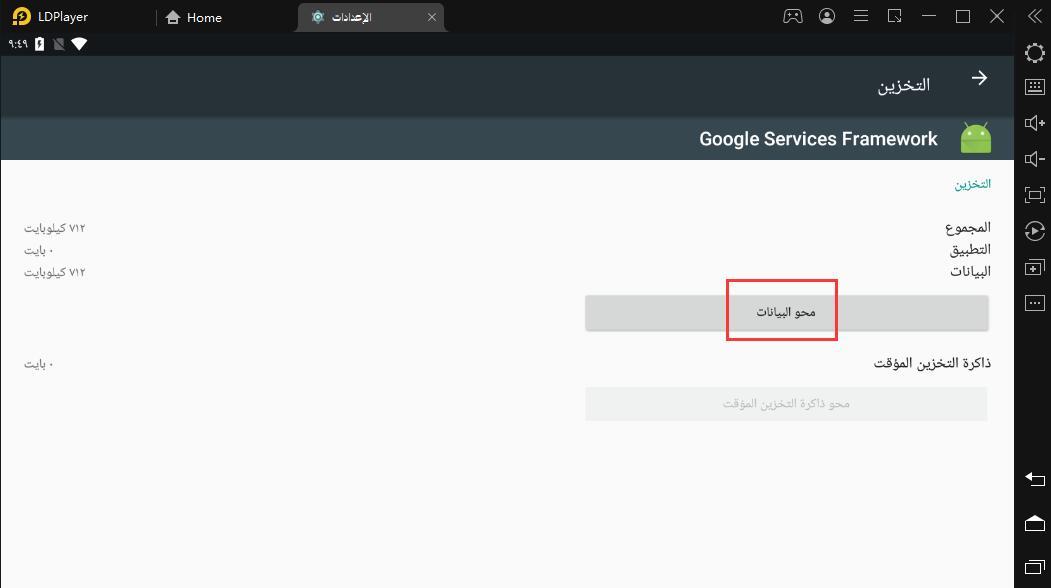Click the multi-instance add window icon

coord(1034,268)
